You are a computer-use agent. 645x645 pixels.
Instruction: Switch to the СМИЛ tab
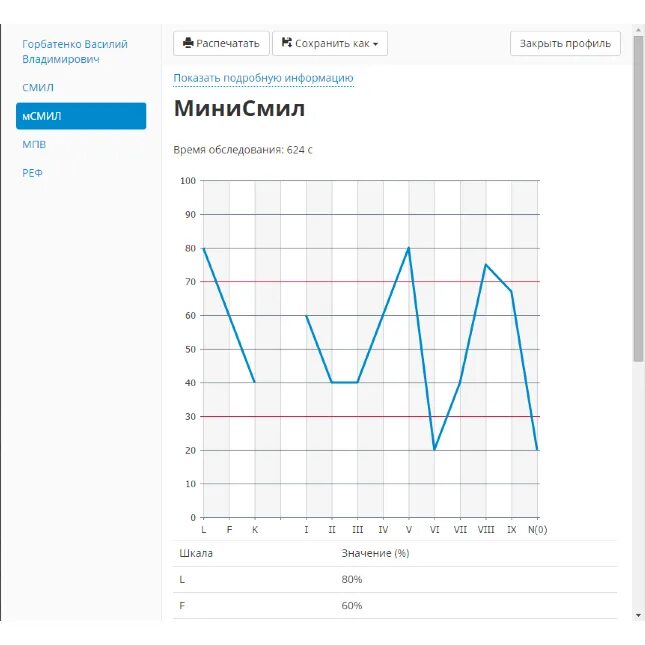pos(38,88)
